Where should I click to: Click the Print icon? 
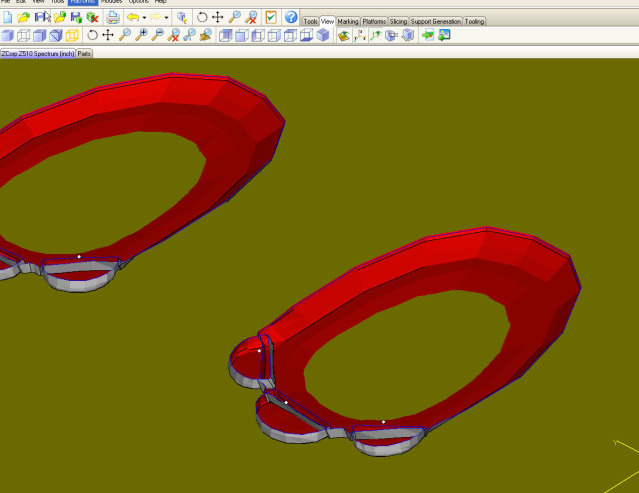point(112,18)
